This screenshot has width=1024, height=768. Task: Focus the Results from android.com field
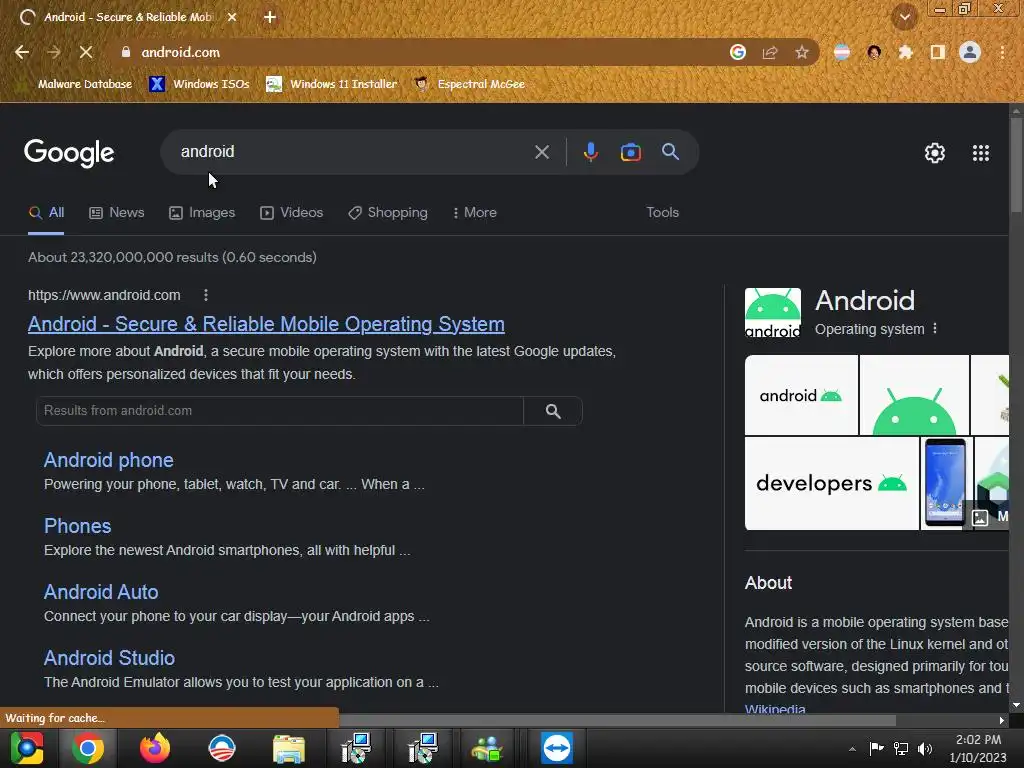coord(280,411)
